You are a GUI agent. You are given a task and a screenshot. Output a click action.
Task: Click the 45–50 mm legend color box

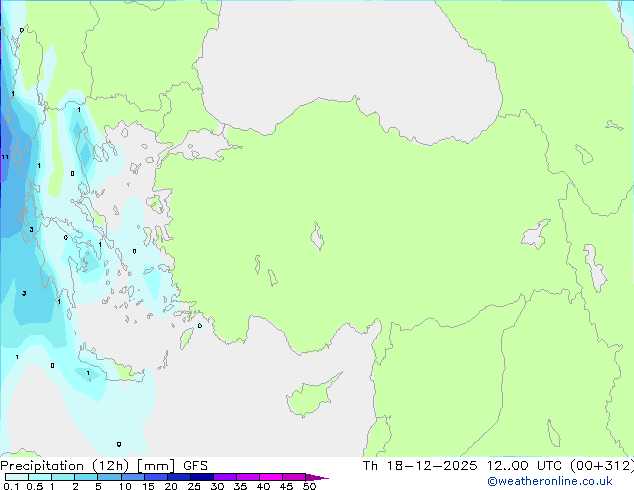294,477
